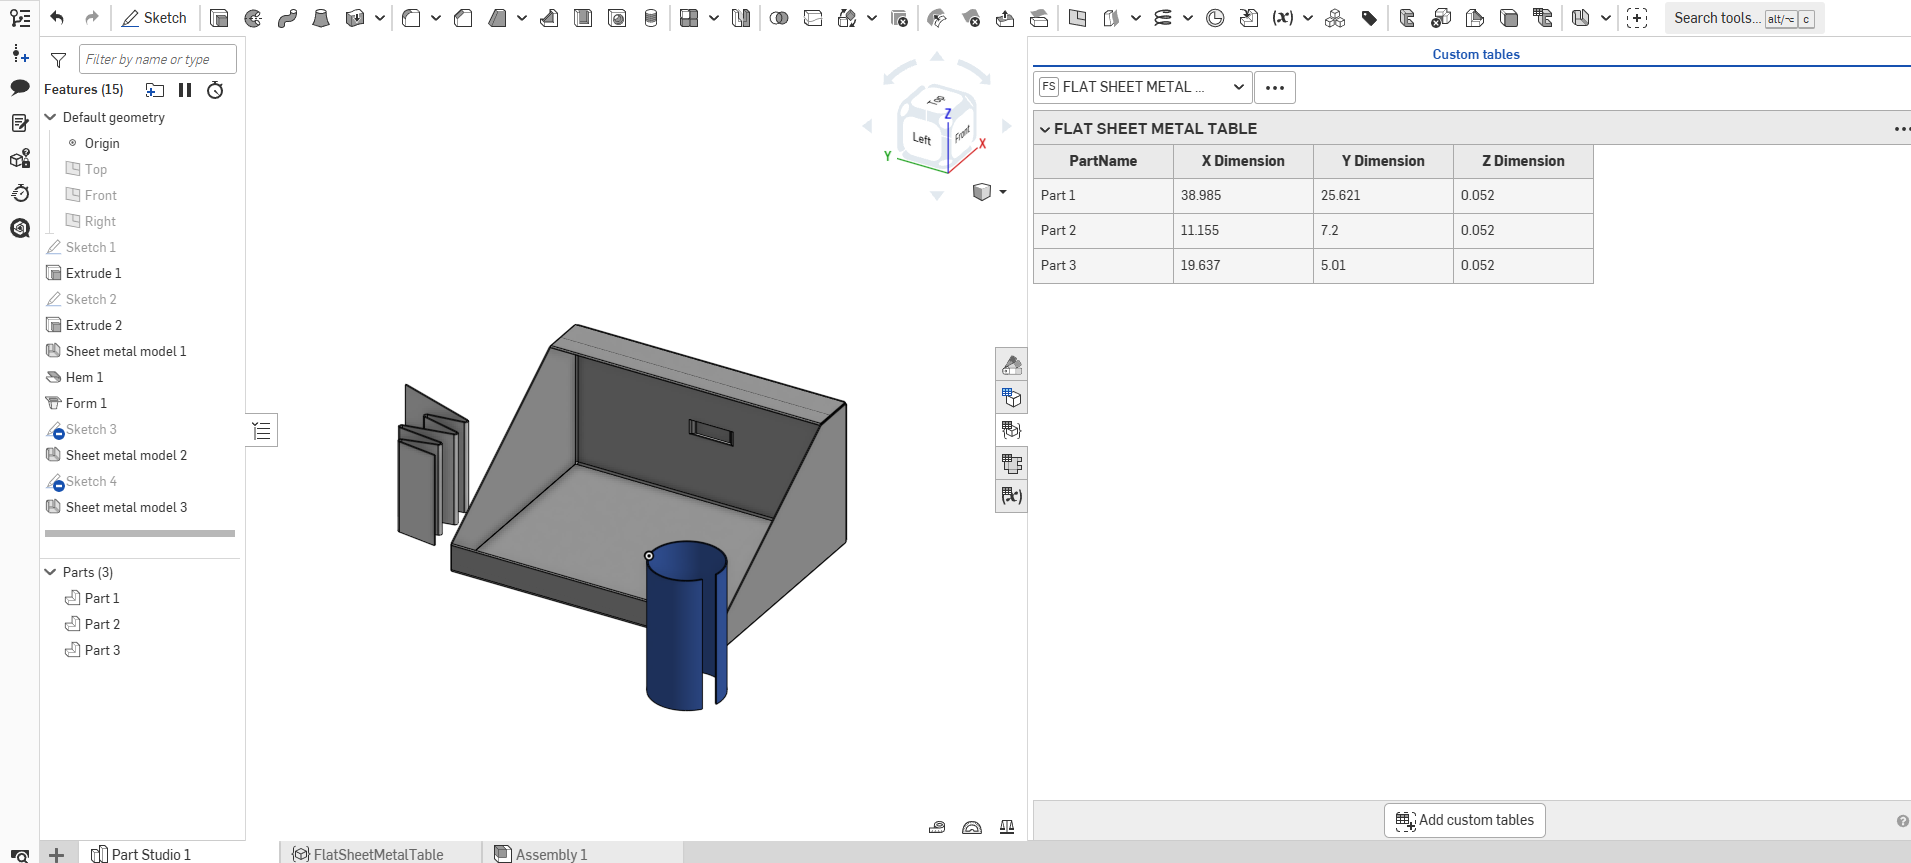Toggle visibility of the Top plane
The image size is (1911, 863).
point(73,169)
